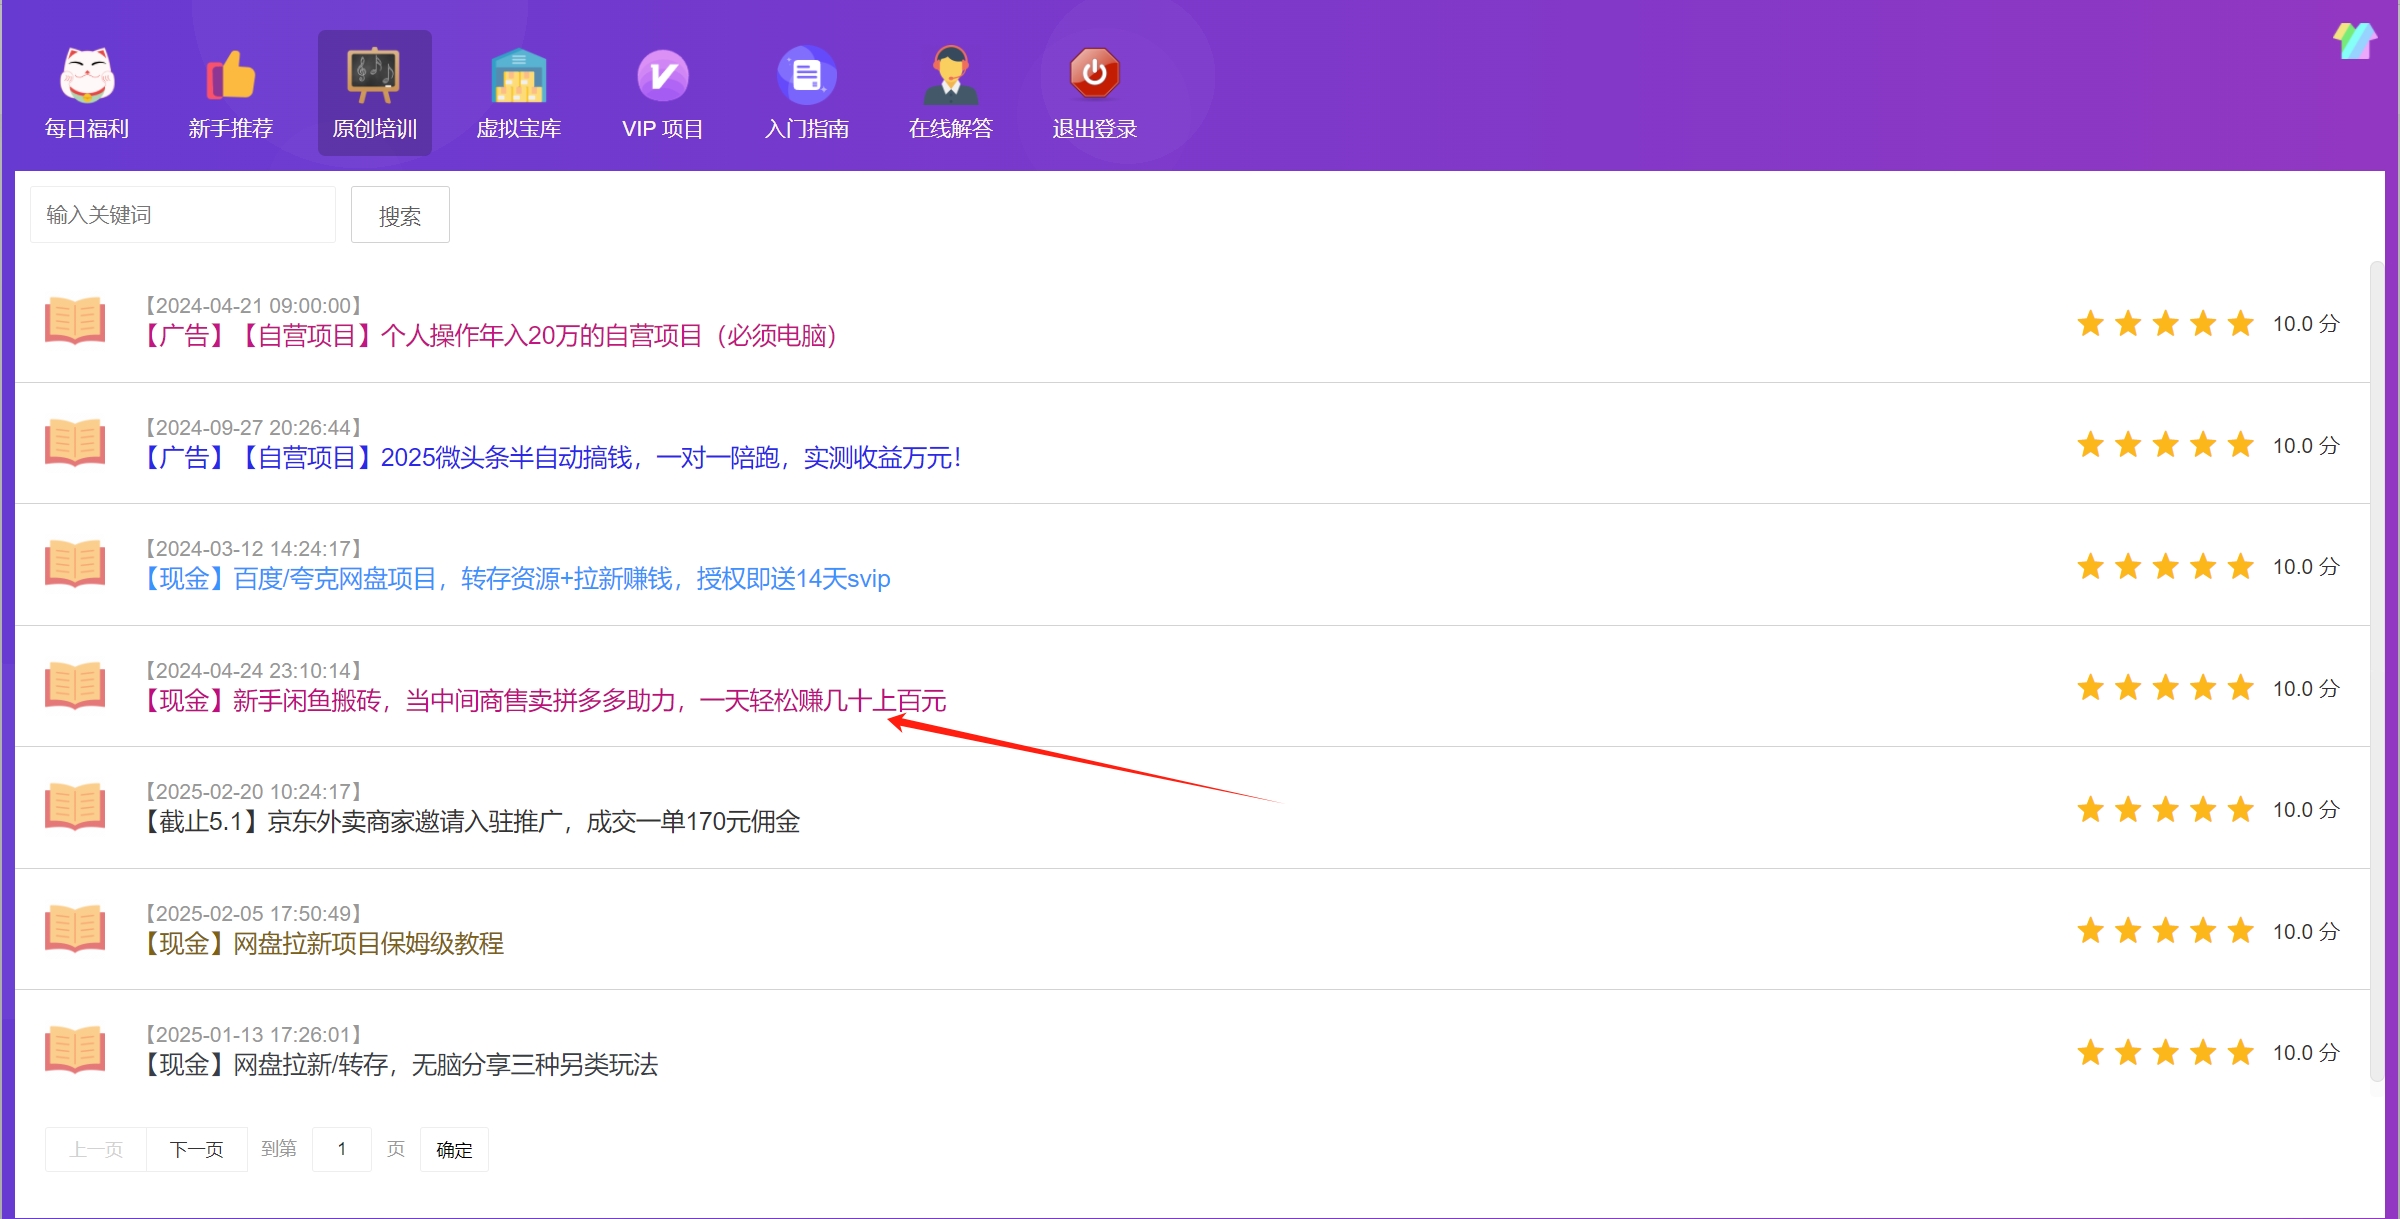Click the 新手推荐 thumbs-up icon
The image size is (2400, 1219).
(231, 75)
